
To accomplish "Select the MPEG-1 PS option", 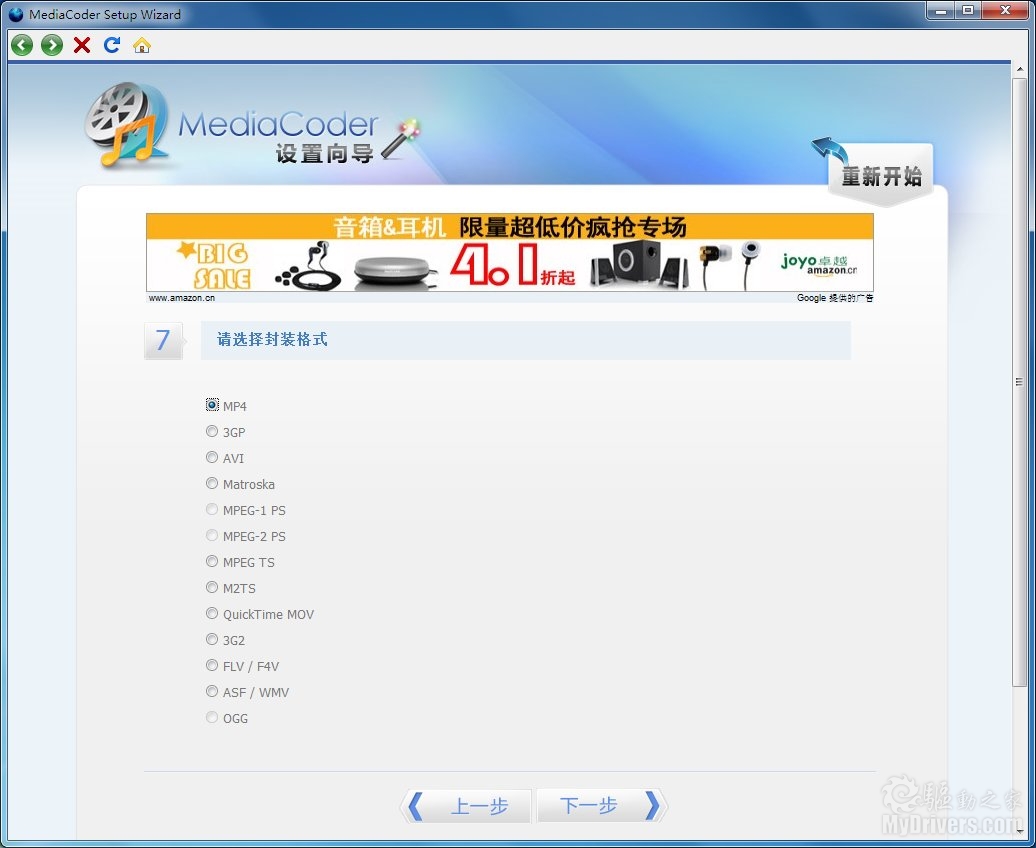I will point(212,509).
